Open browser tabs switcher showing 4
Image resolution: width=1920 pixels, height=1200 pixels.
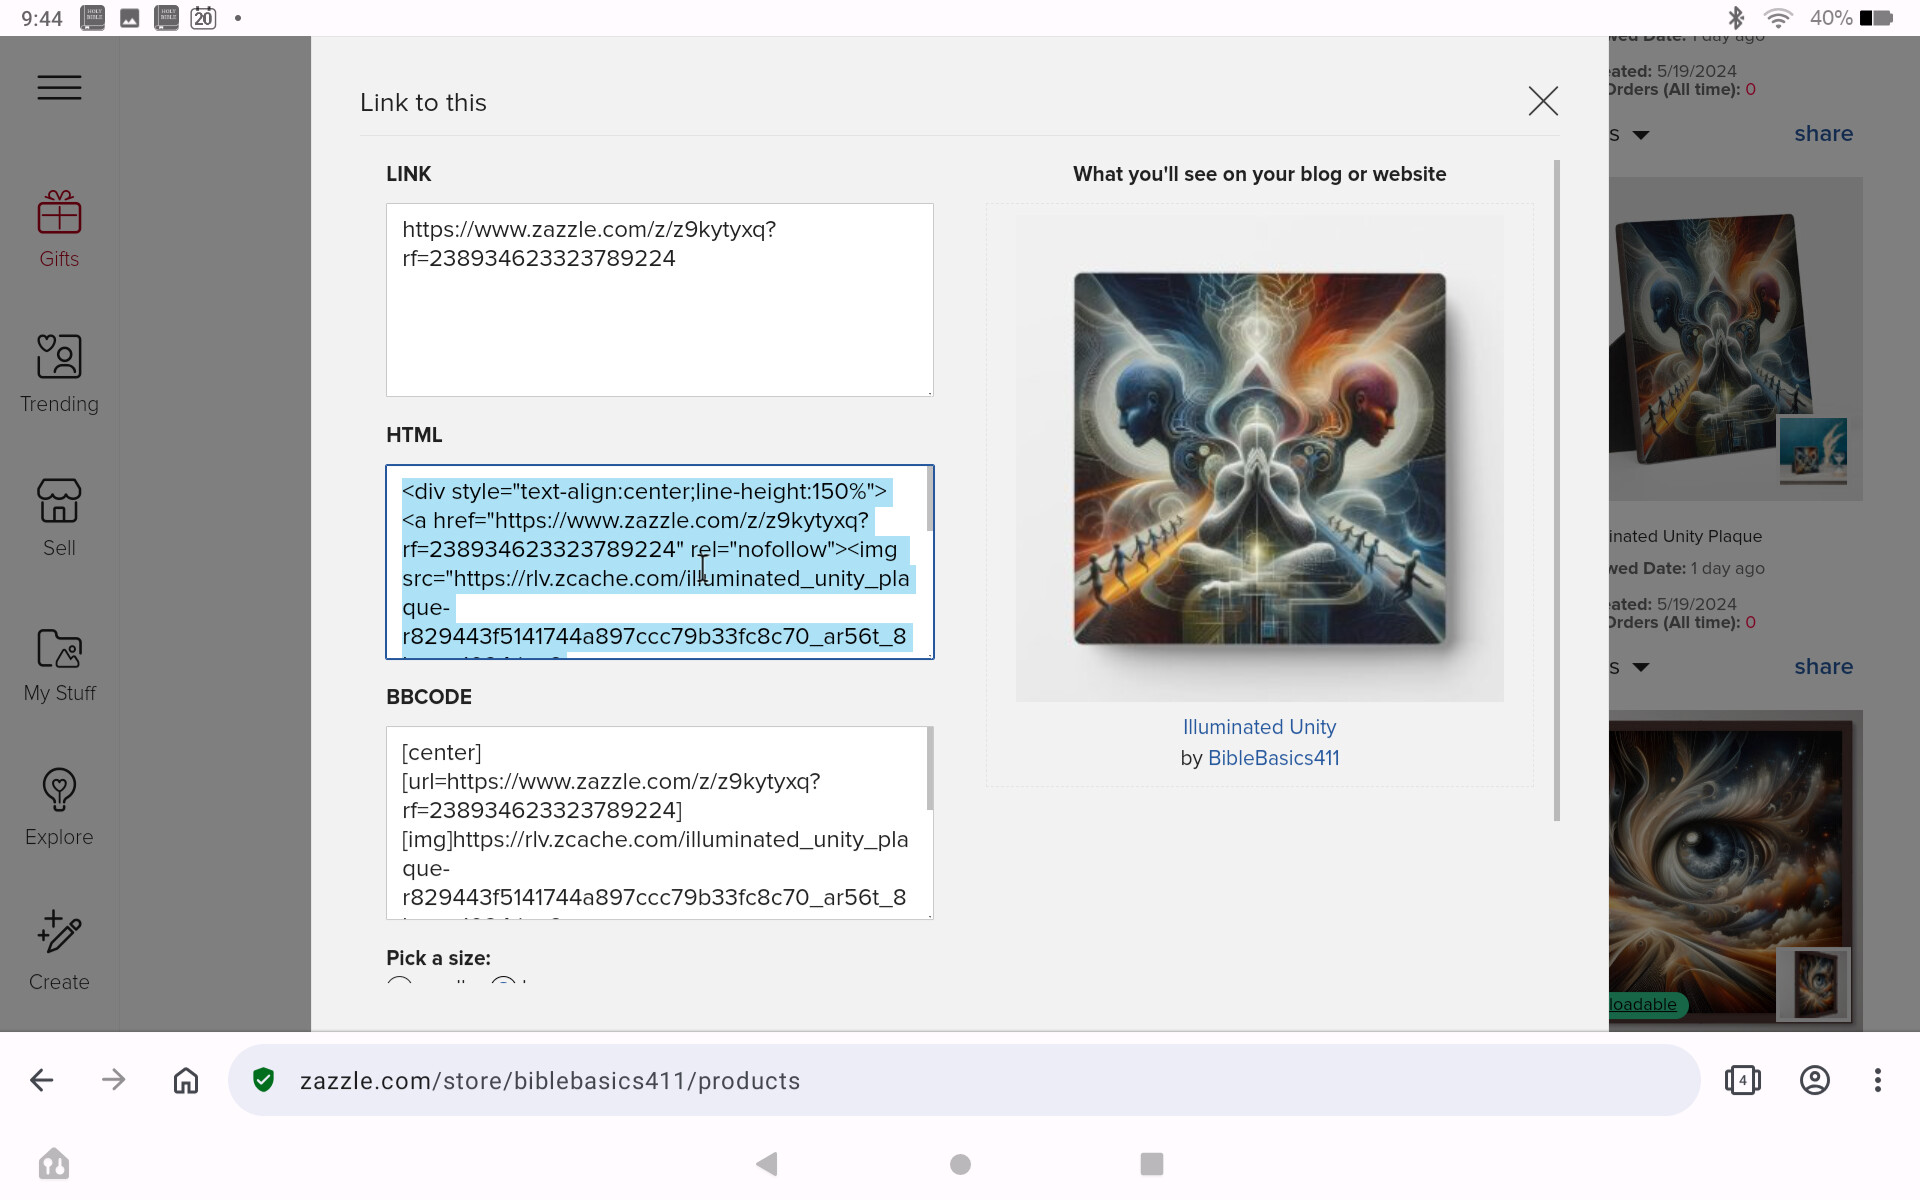coord(1742,1080)
